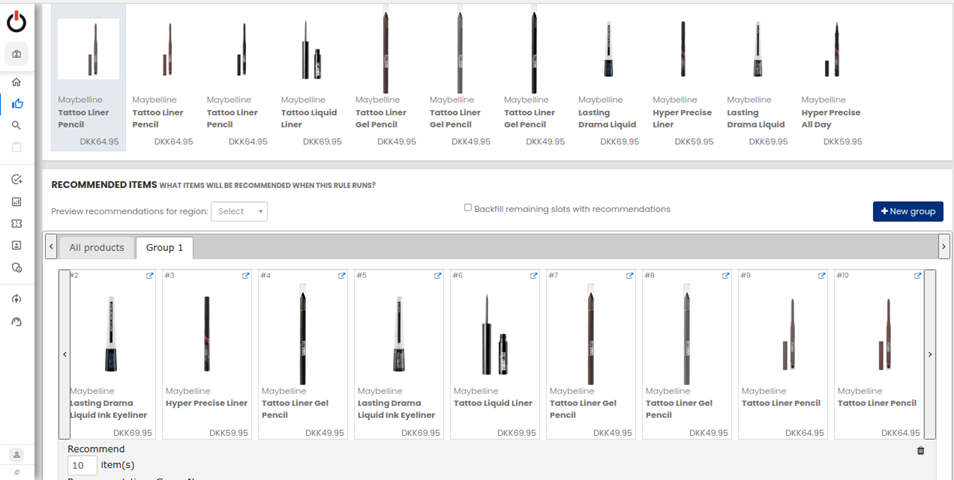Screen dimensions: 954x480
Task: Select the Hyper Precise All Day product
Action: (x=831, y=50)
